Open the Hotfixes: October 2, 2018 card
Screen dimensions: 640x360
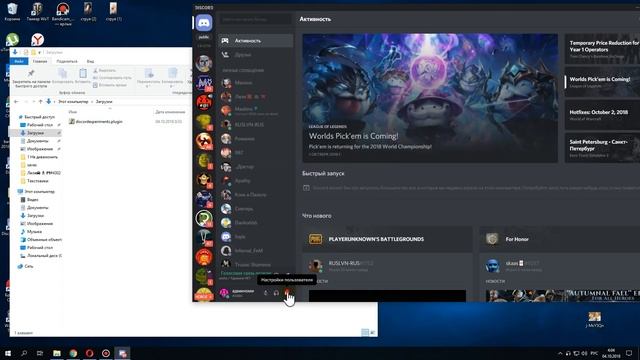coord(602,115)
